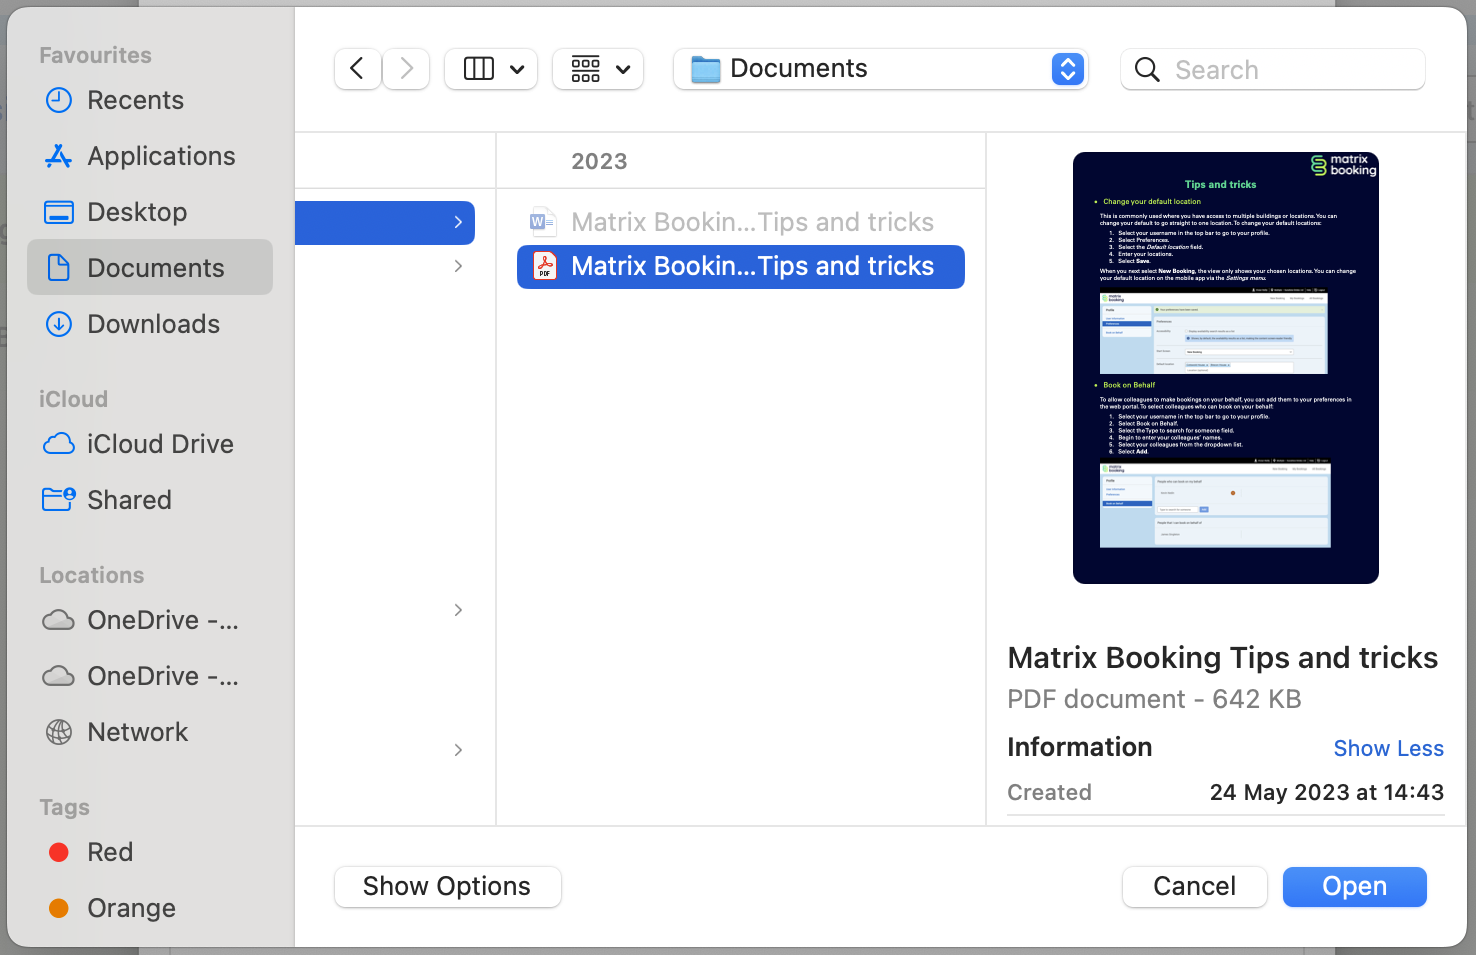
Task: Click the back navigation arrow
Action: pos(357,69)
